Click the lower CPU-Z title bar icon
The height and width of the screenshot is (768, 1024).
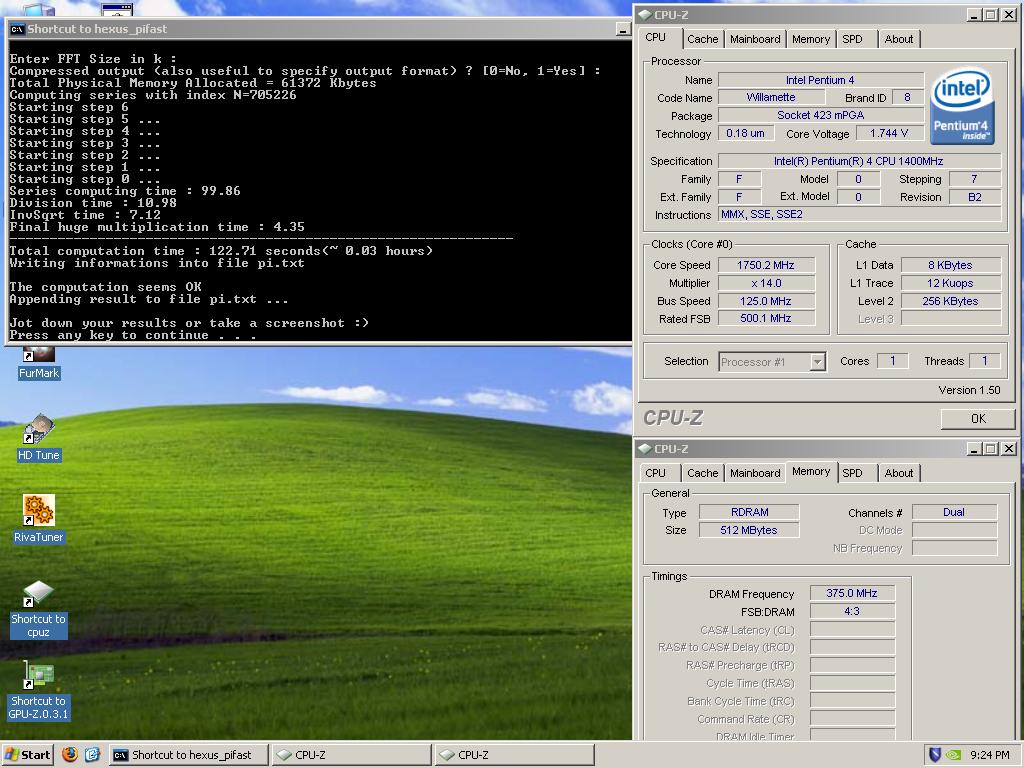click(645, 449)
